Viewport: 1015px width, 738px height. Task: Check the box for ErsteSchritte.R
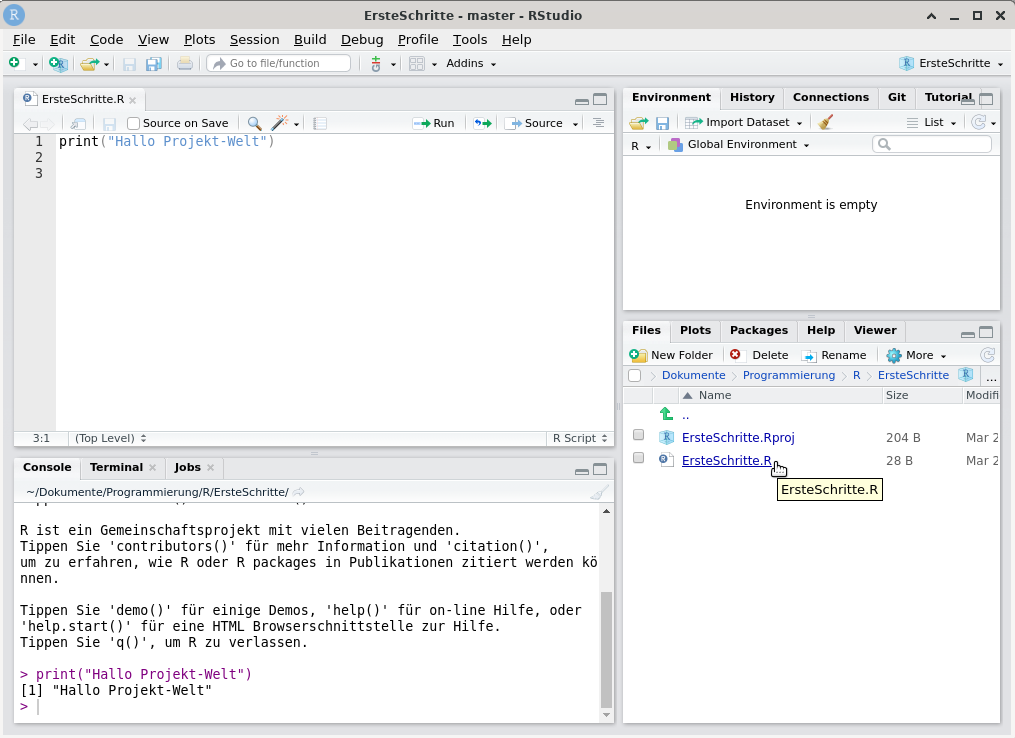pos(638,458)
